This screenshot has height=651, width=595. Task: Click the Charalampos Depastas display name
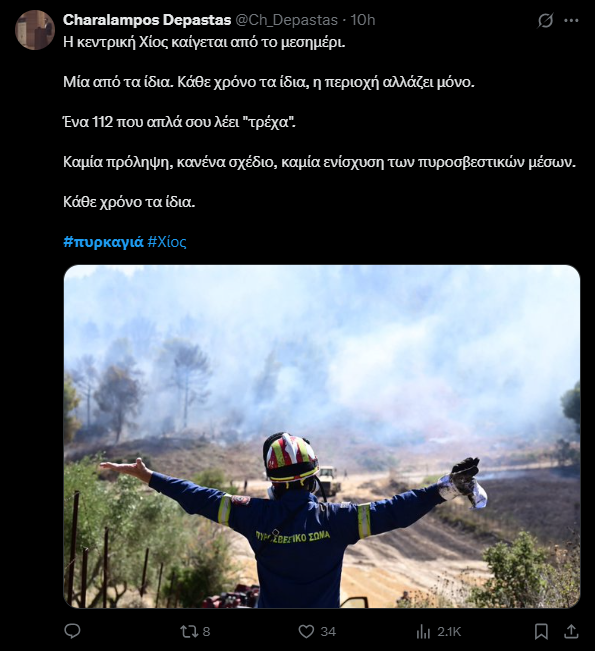[147, 20]
